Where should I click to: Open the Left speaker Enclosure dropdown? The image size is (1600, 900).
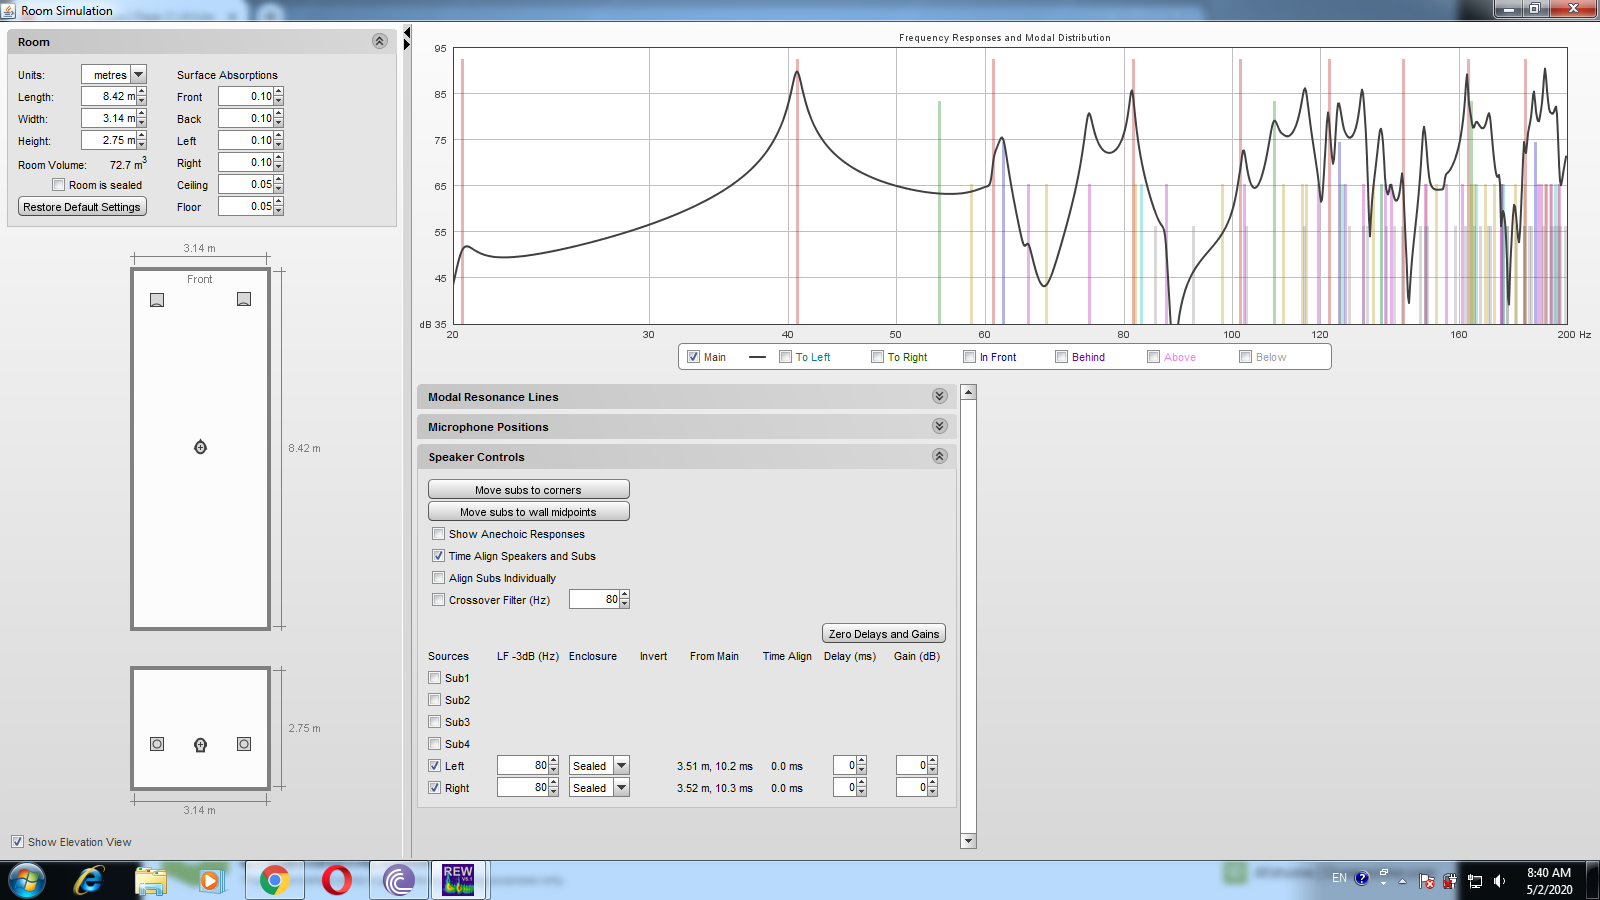pyautogui.click(x=621, y=766)
